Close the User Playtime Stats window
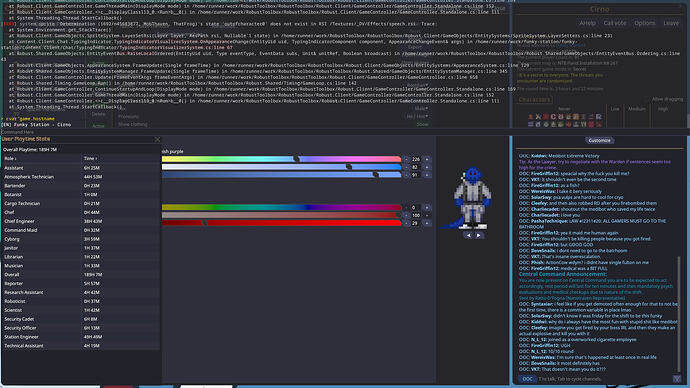The width and height of the screenshot is (690, 388). point(157,139)
